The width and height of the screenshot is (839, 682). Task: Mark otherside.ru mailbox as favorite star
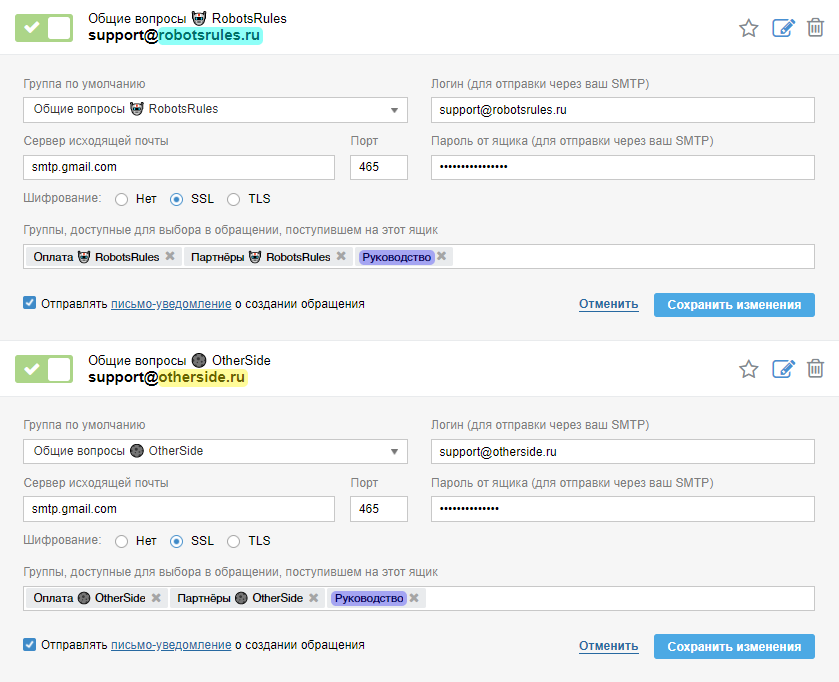[748, 369]
